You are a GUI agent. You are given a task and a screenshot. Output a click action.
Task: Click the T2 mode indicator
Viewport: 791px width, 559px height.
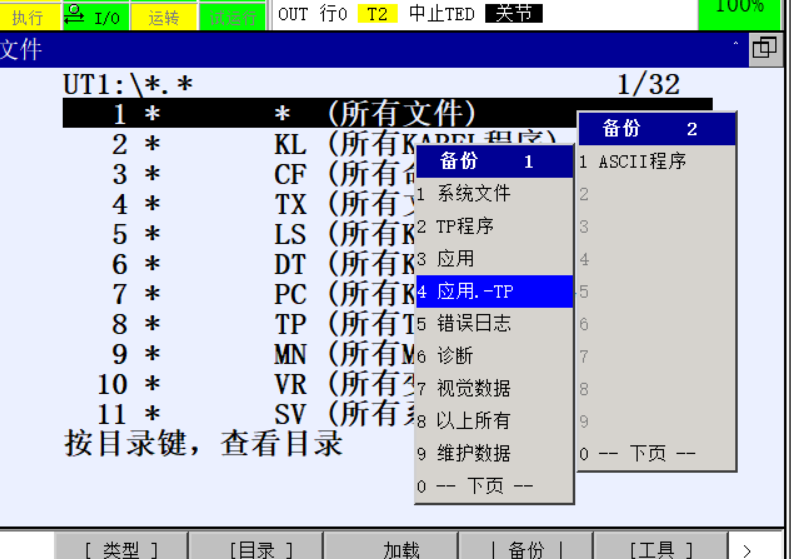pos(376,14)
